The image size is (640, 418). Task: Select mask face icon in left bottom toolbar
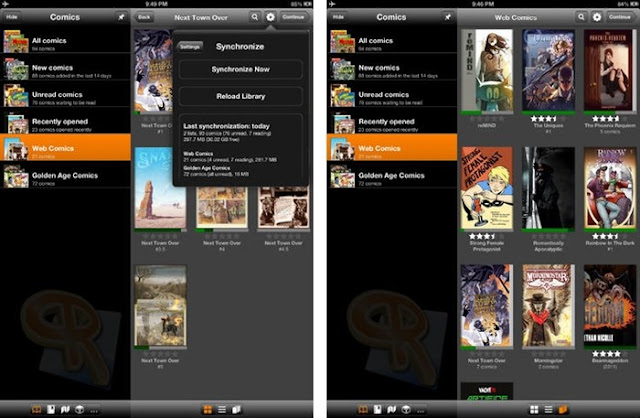coord(80,409)
